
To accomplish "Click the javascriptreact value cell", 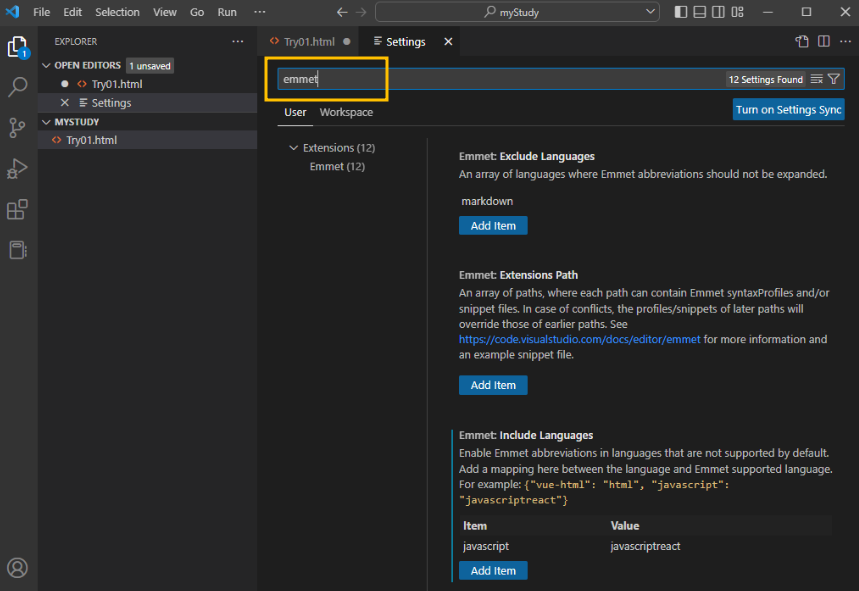I will (645, 546).
